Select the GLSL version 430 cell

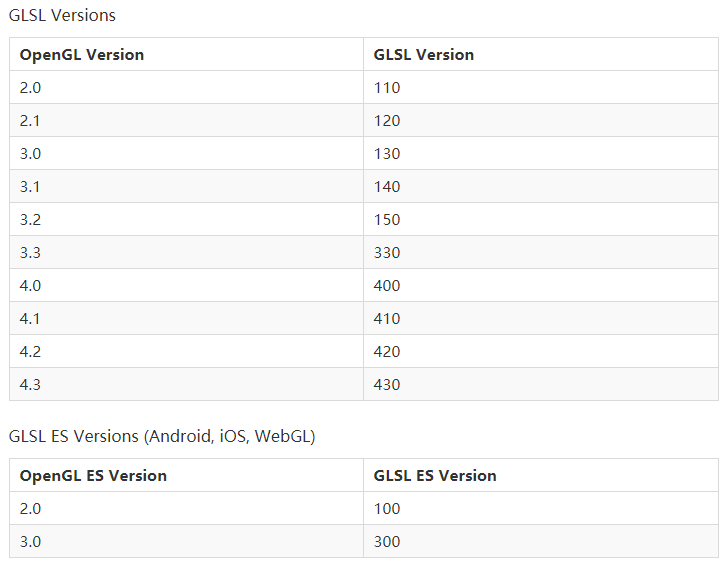tap(387, 385)
